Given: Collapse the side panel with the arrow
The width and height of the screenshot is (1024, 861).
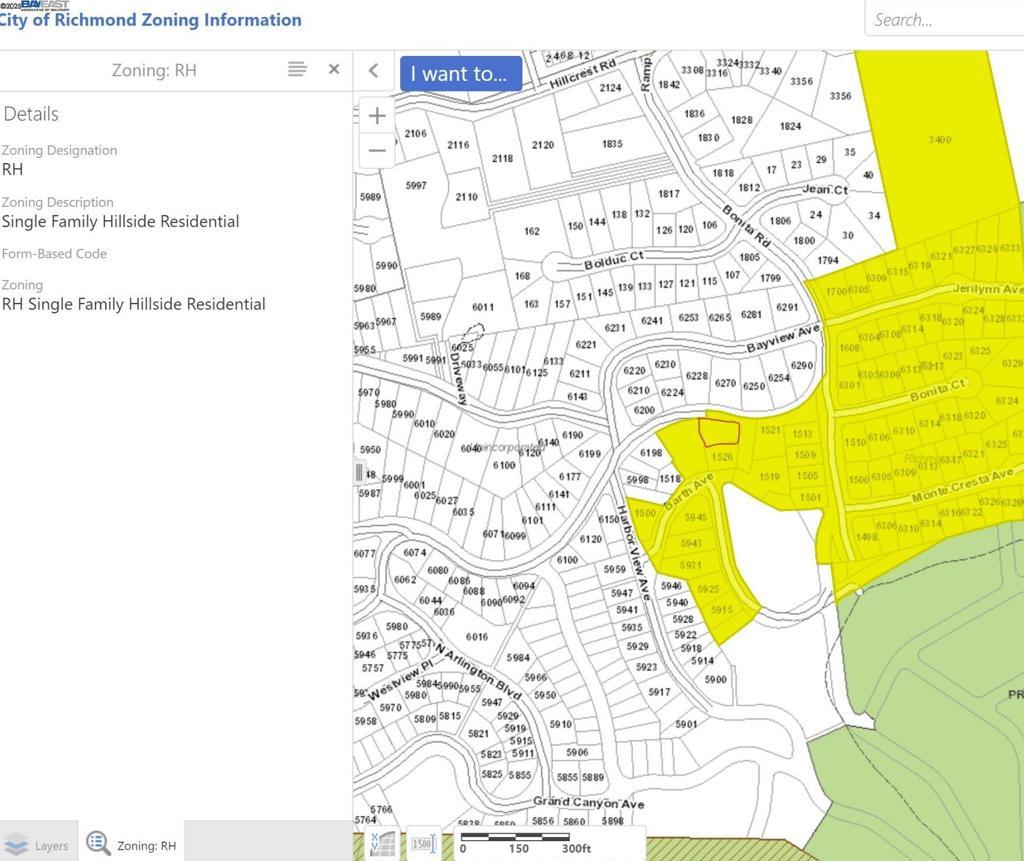Looking at the screenshot, I should (x=373, y=70).
